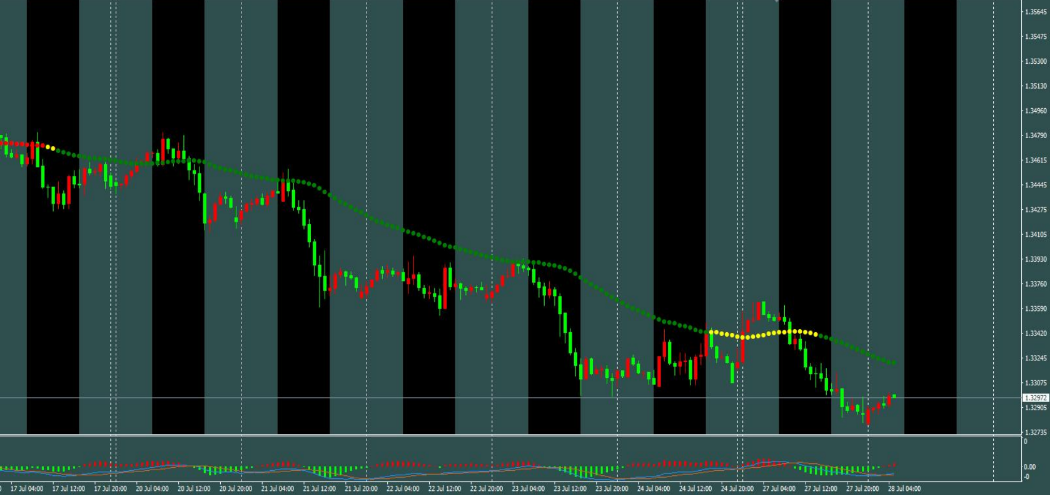Click the 22 Jul 04:00 time label
This screenshot has width=1050, height=495.
(403, 489)
